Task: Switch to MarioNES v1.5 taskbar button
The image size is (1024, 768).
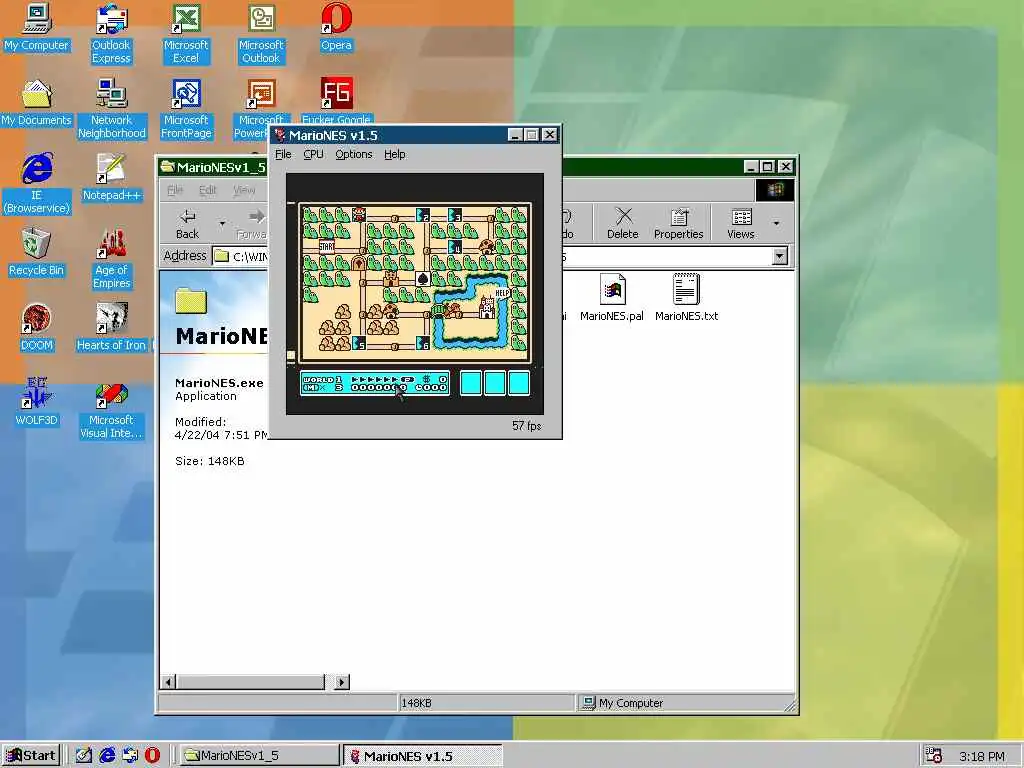Action: tap(423, 756)
